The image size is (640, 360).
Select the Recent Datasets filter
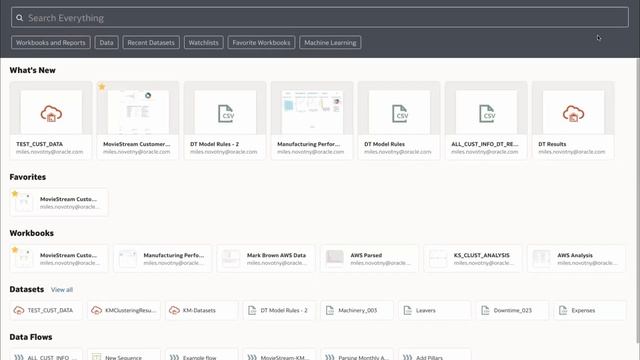[151, 42]
